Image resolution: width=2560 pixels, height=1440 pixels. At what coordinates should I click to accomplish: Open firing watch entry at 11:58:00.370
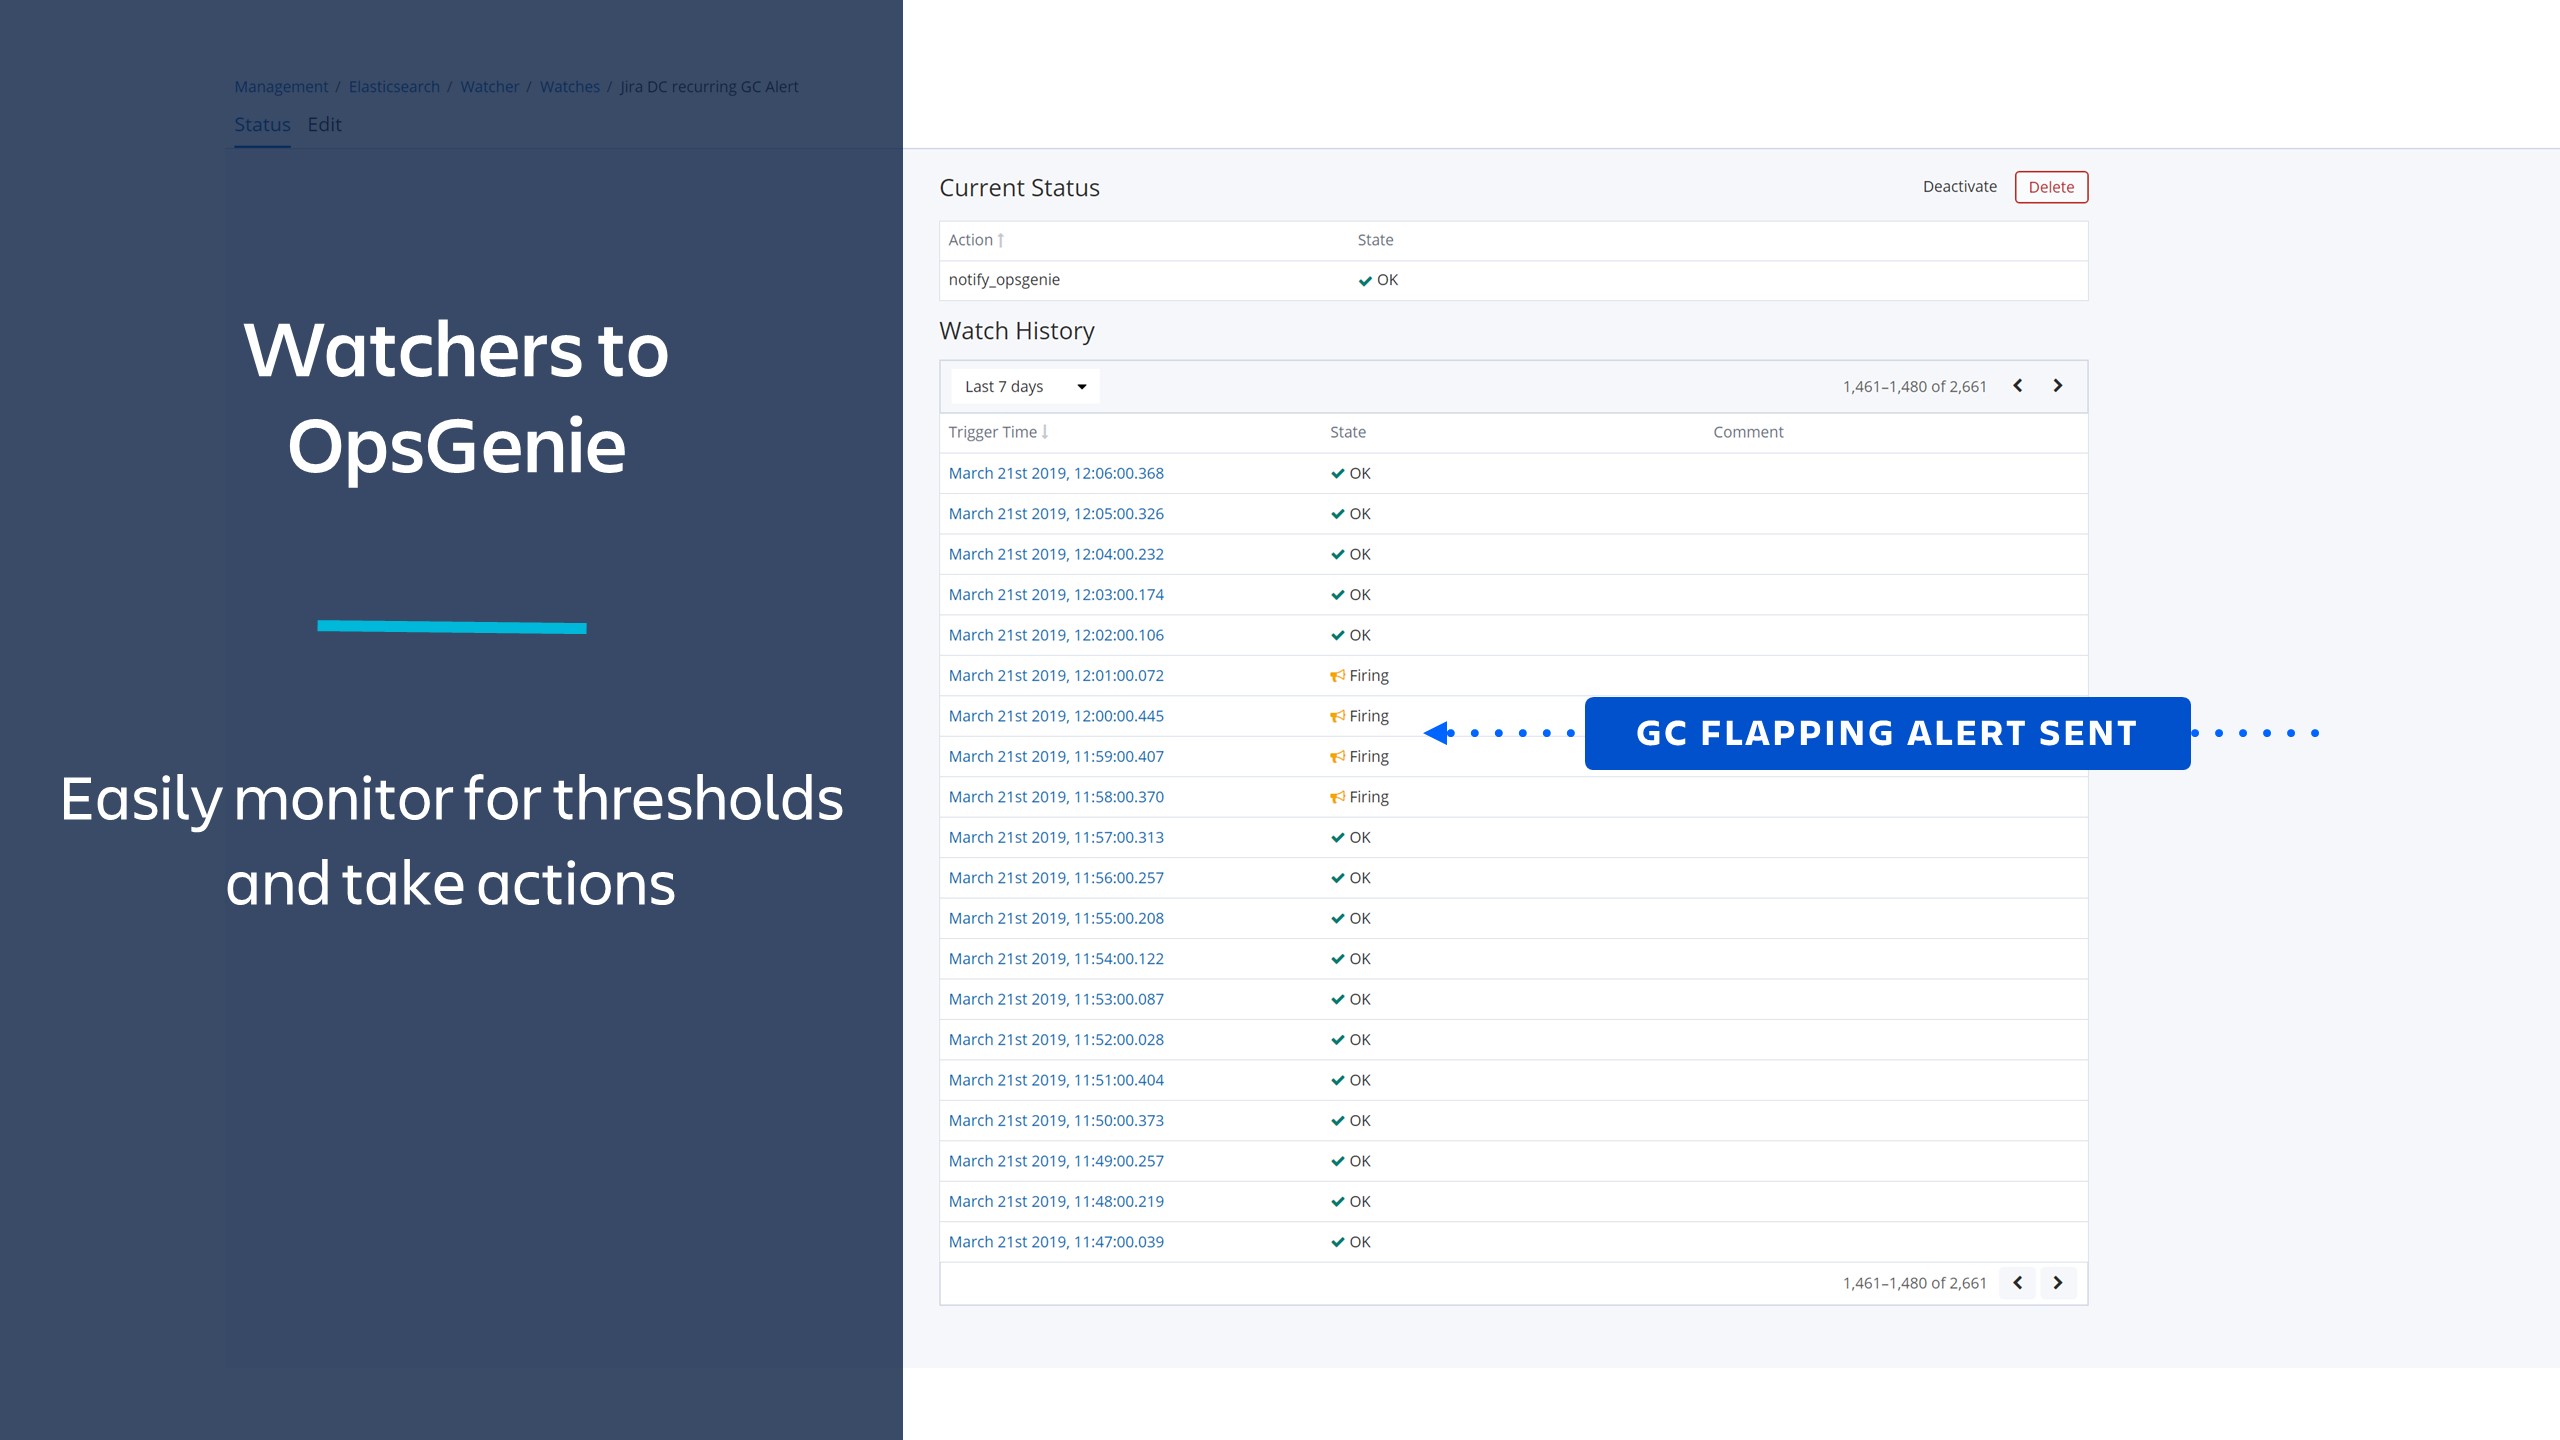pos(1056,797)
